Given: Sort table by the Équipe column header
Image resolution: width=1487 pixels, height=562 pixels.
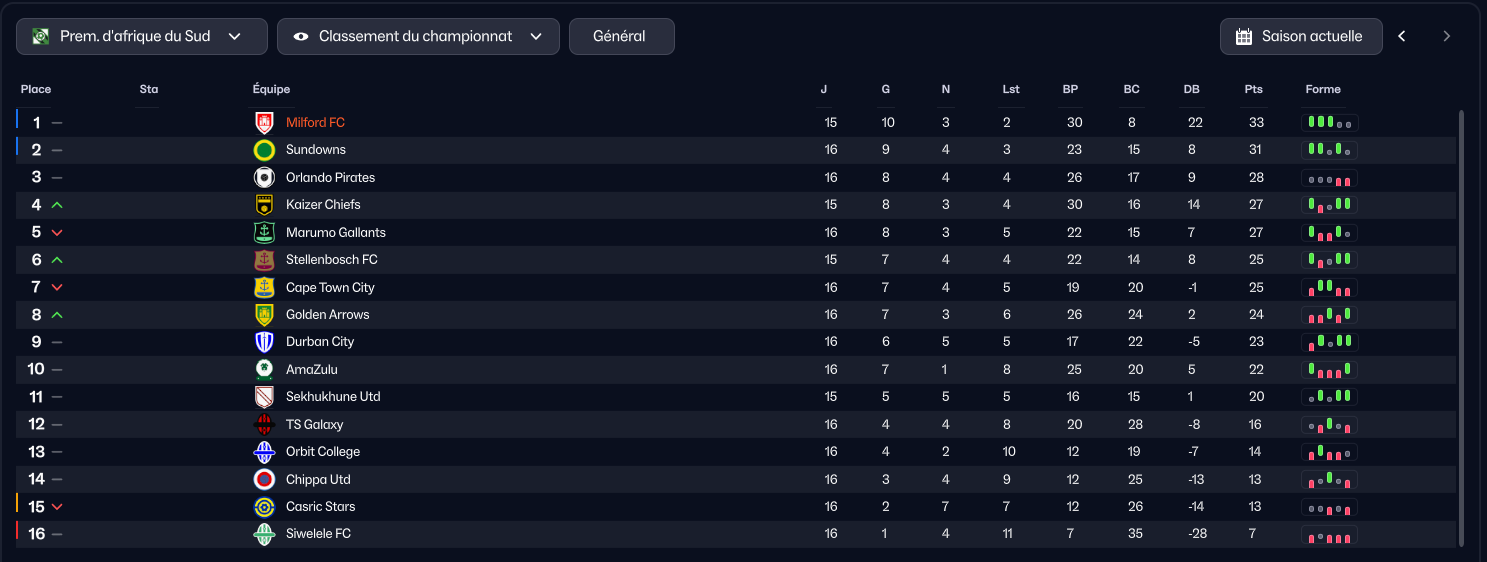Looking at the screenshot, I should click(x=271, y=89).
